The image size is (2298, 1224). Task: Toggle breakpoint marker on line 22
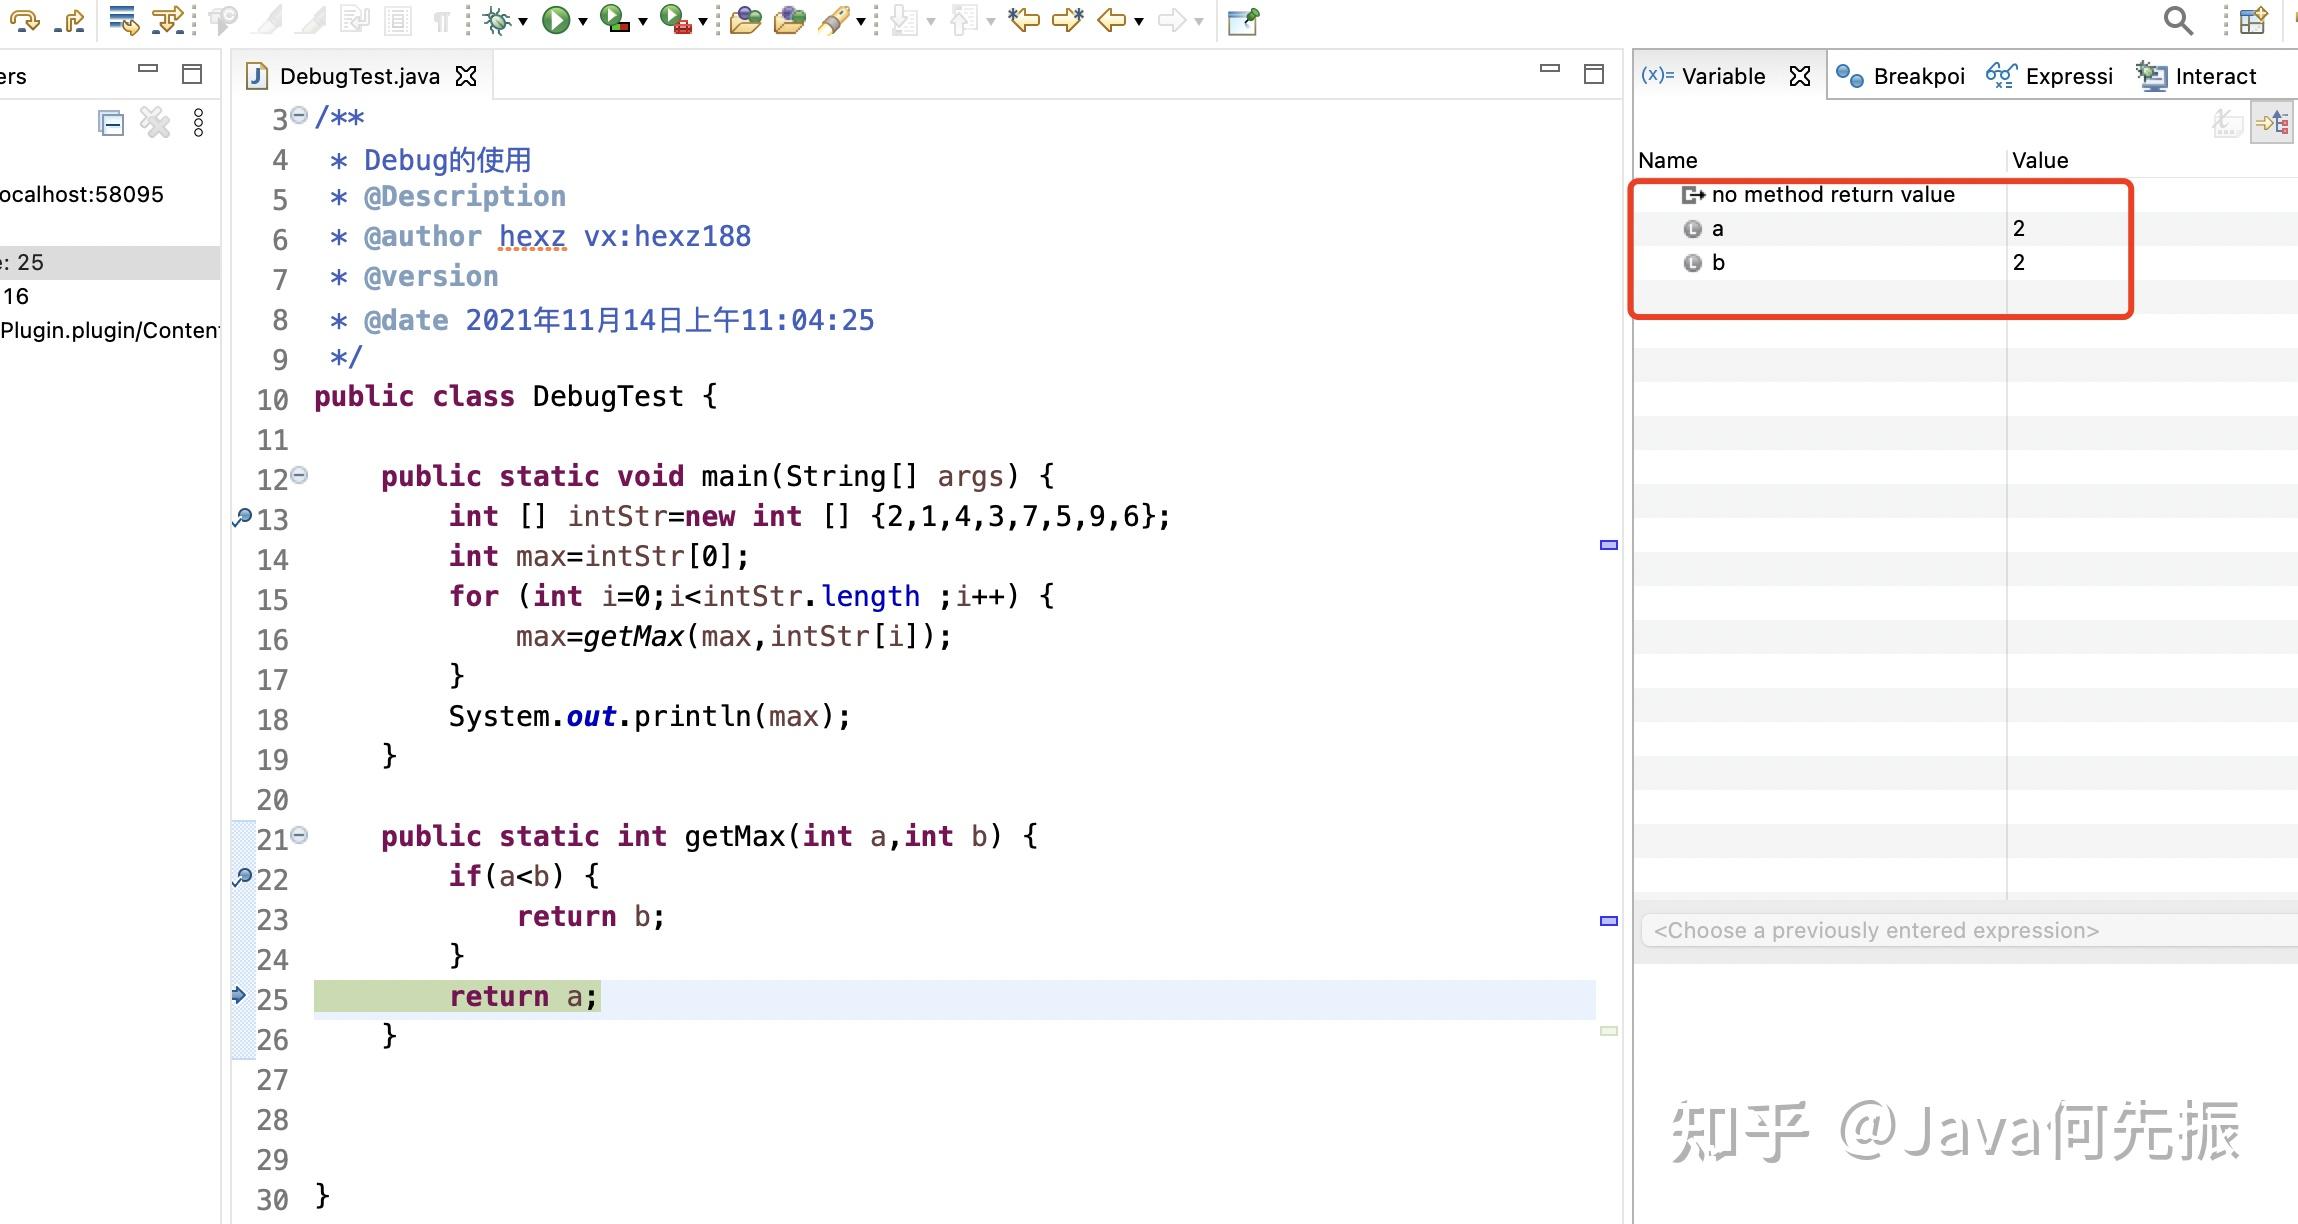click(242, 877)
